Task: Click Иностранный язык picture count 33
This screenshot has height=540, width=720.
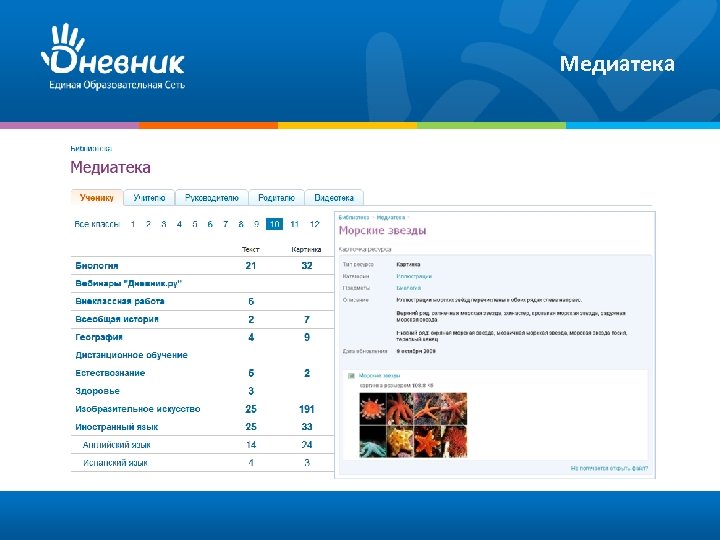Action: pyautogui.click(x=307, y=427)
